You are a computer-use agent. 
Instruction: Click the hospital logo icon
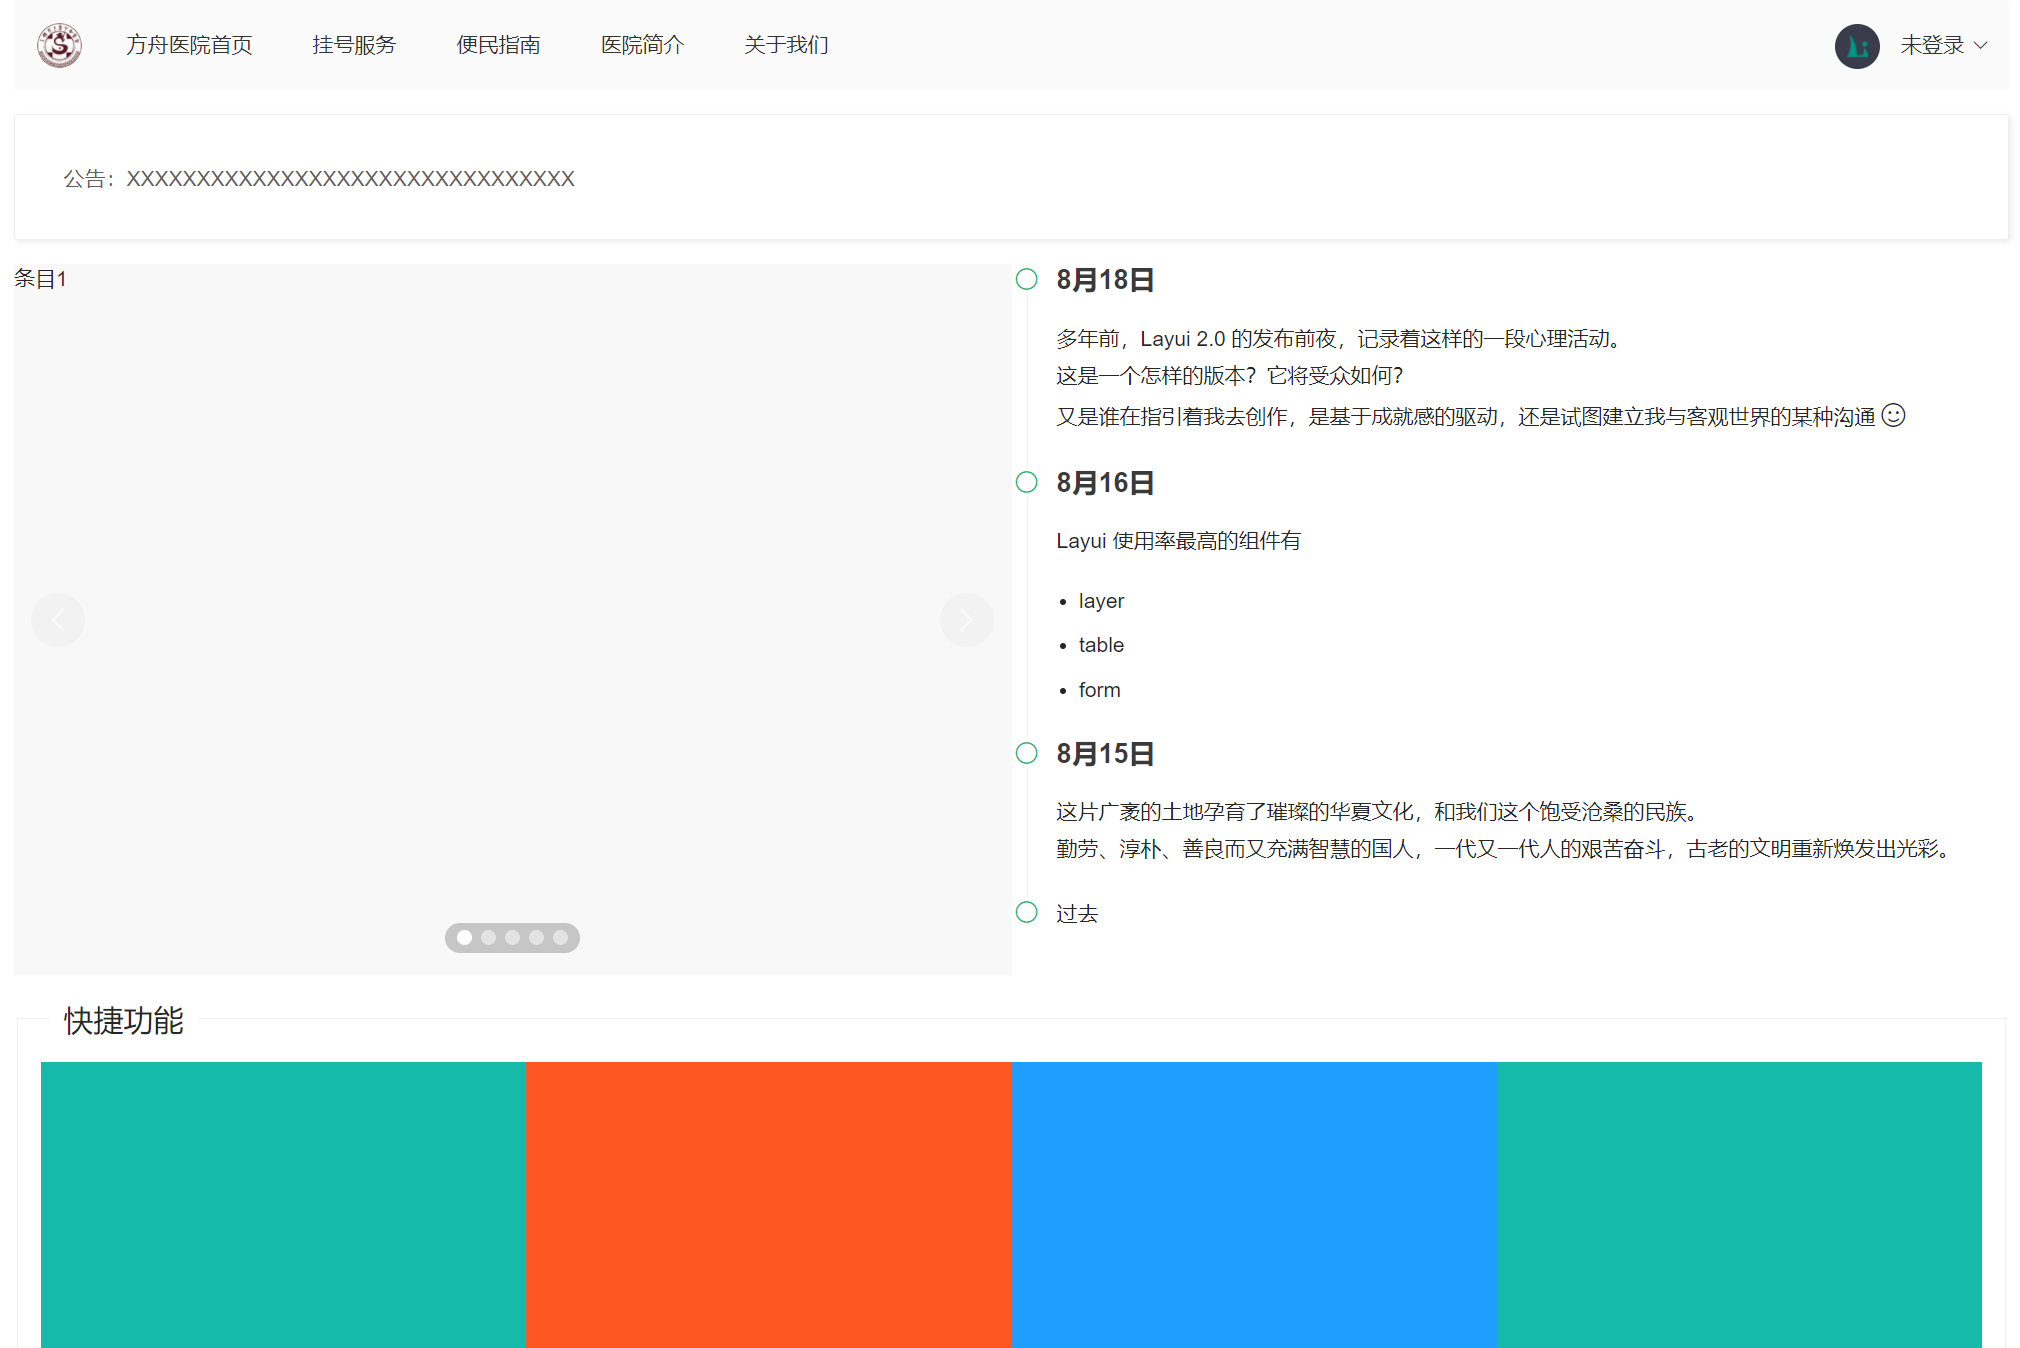click(59, 45)
